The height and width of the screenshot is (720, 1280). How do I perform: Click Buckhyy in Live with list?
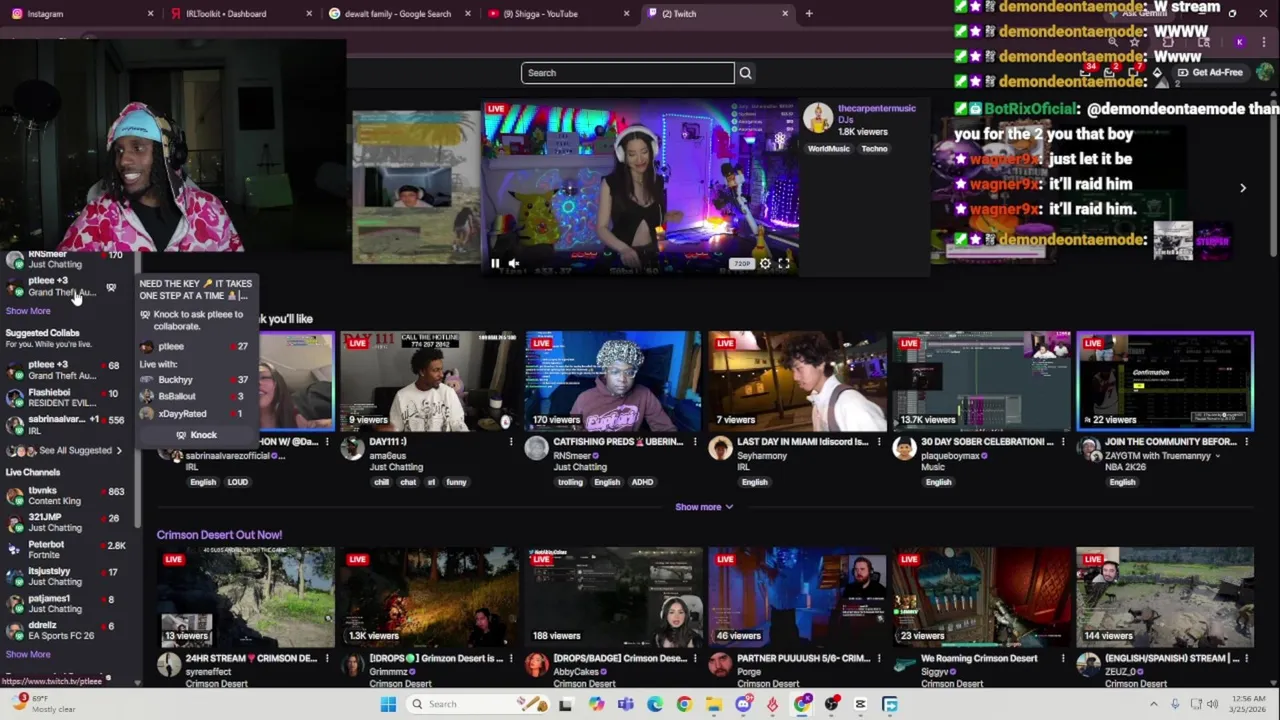(195, 380)
